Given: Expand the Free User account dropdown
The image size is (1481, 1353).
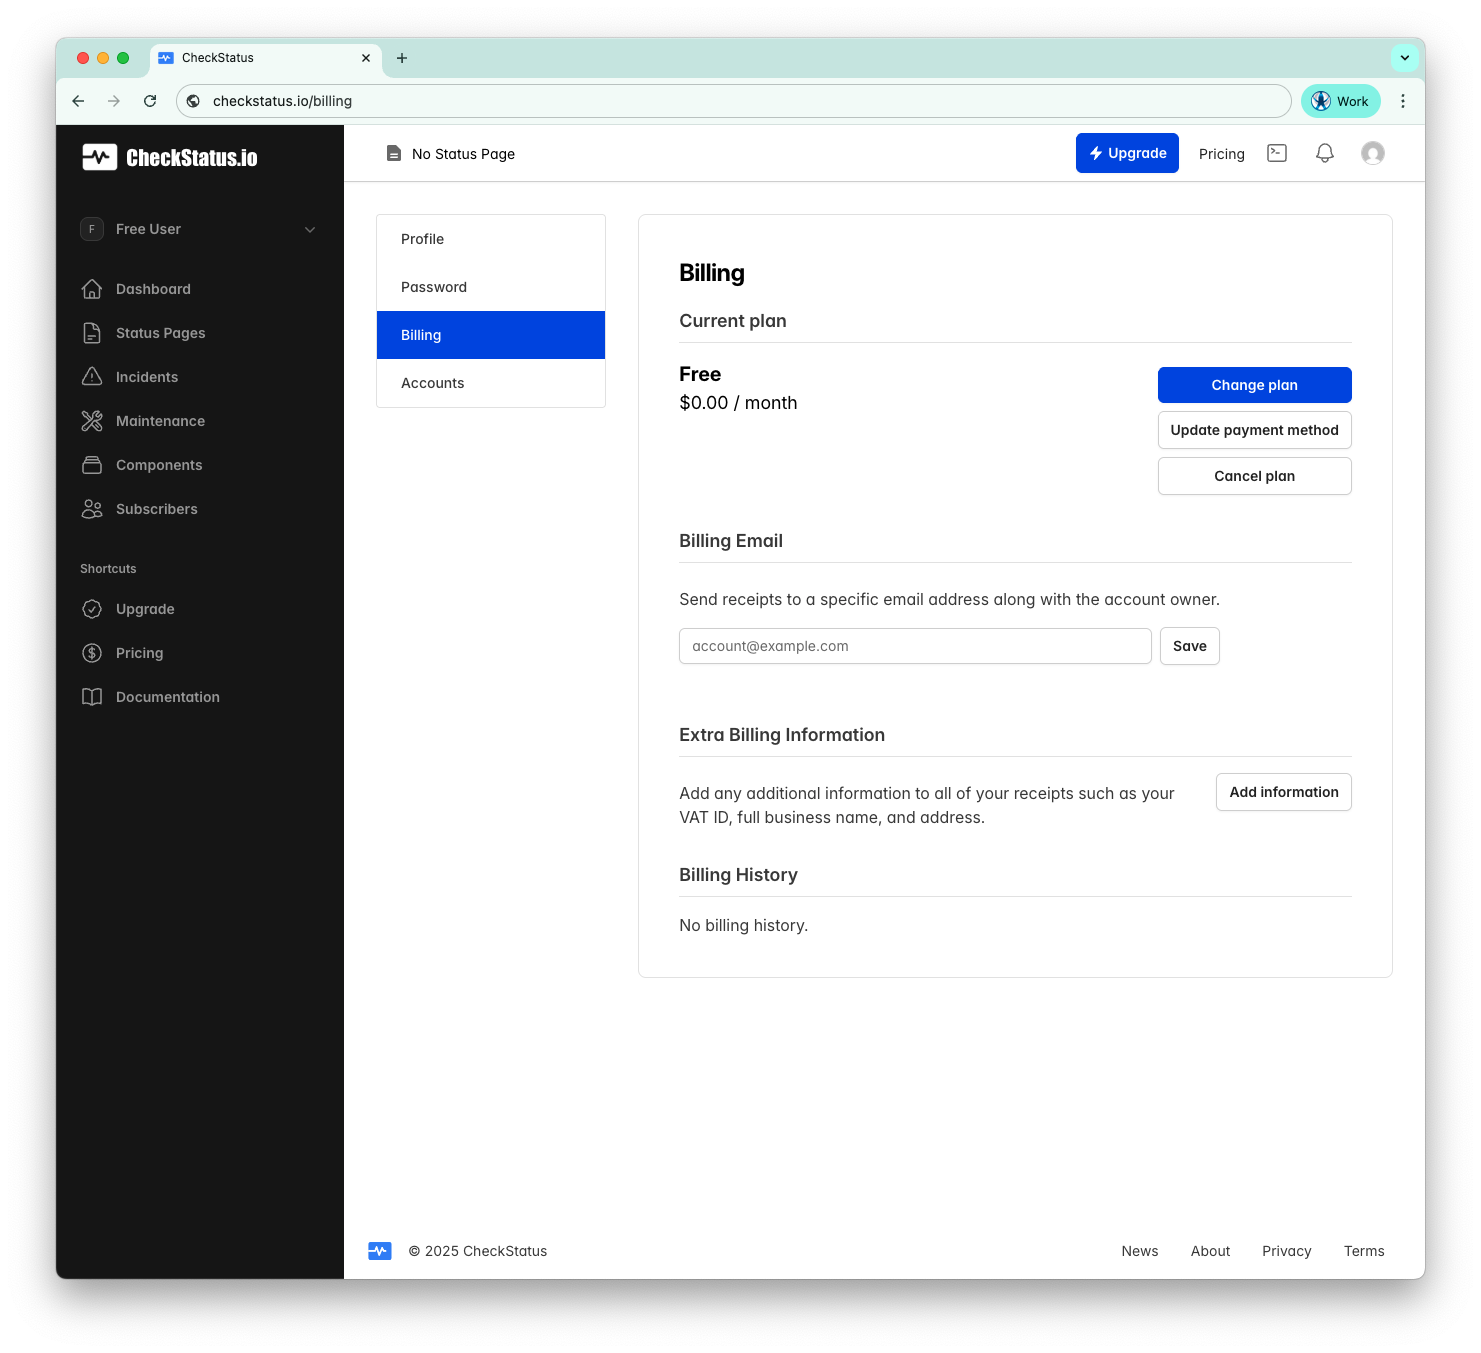Looking at the screenshot, I should [x=309, y=229].
